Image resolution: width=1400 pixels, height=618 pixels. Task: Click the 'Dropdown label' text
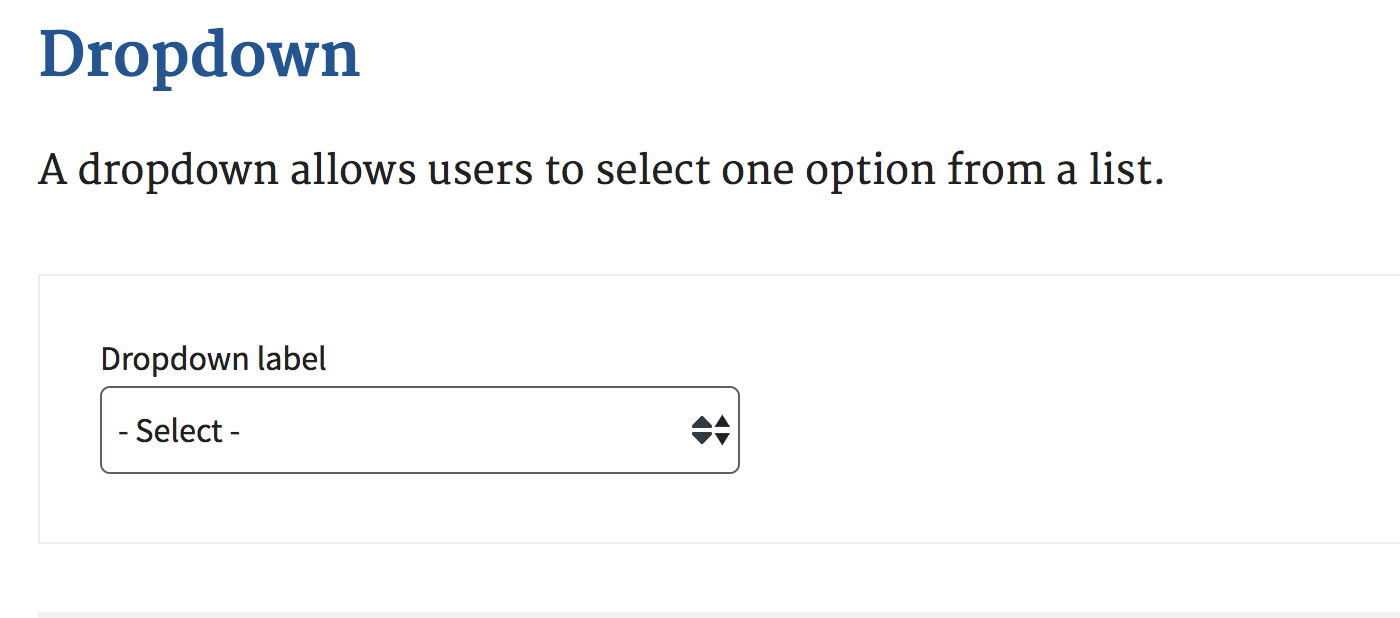pos(213,358)
